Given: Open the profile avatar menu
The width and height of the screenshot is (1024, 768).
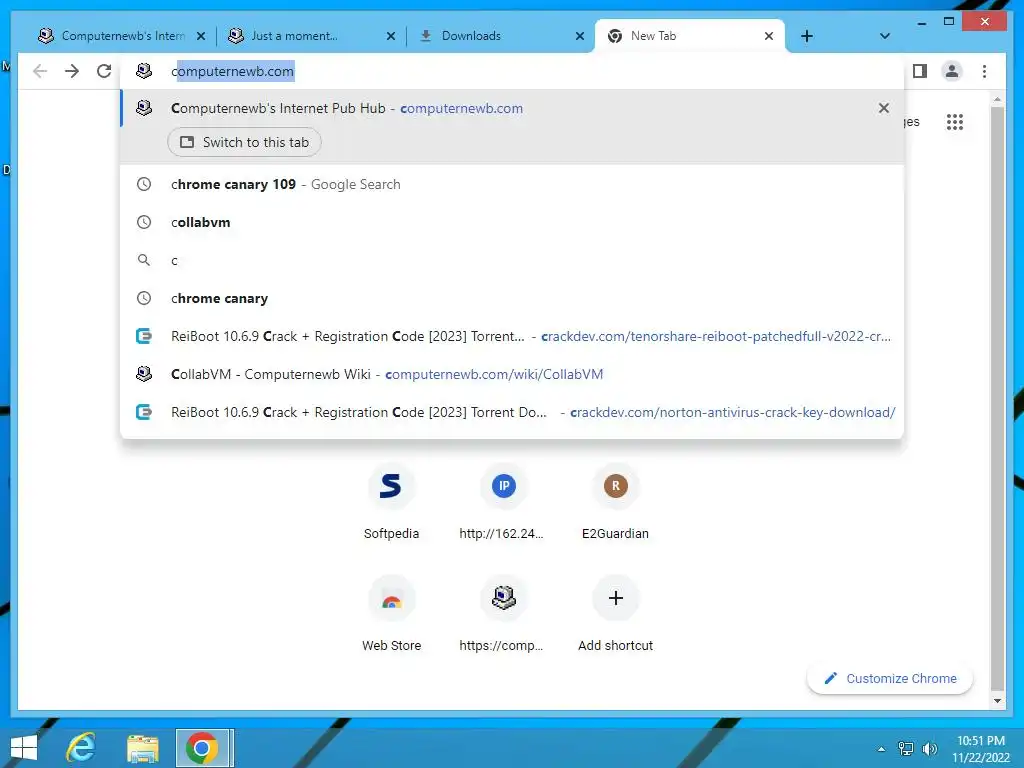Looking at the screenshot, I should 952,71.
